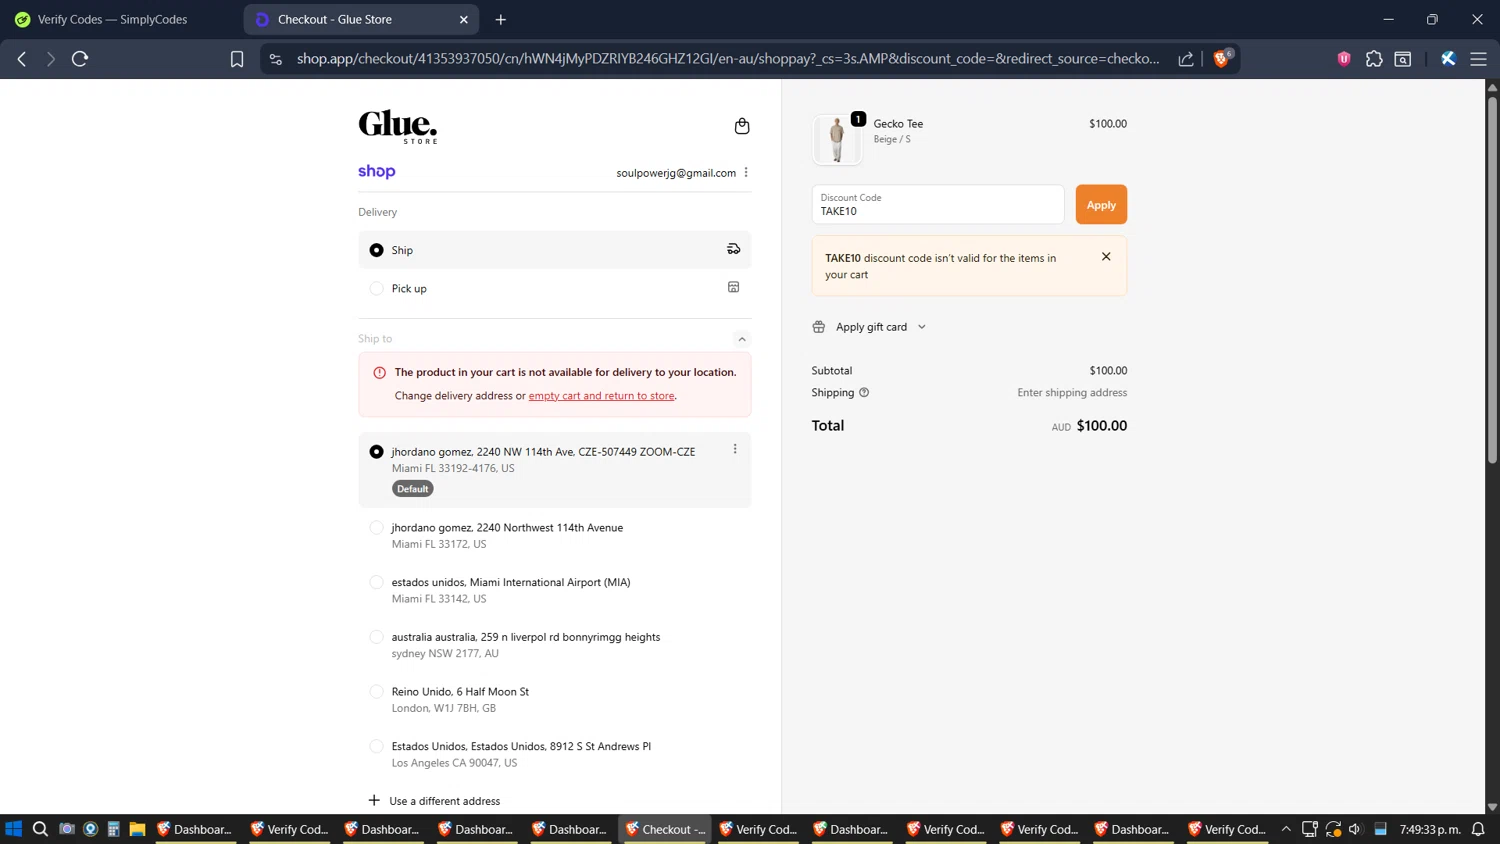Image resolution: width=1500 pixels, height=844 pixels.
Task: Open Brave Shields icon
Action: (1221, 59)
